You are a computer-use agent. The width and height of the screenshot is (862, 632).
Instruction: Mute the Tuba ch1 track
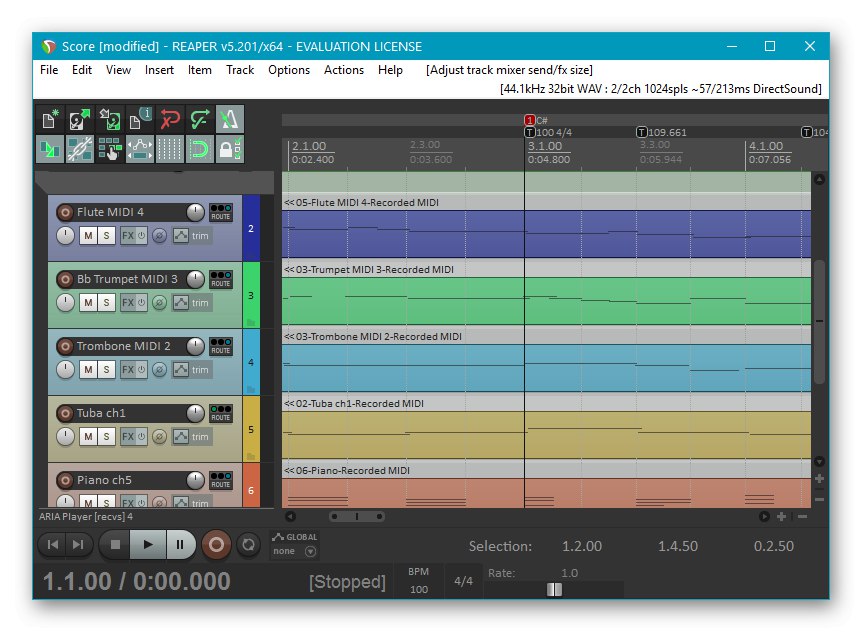pos(88,437)
